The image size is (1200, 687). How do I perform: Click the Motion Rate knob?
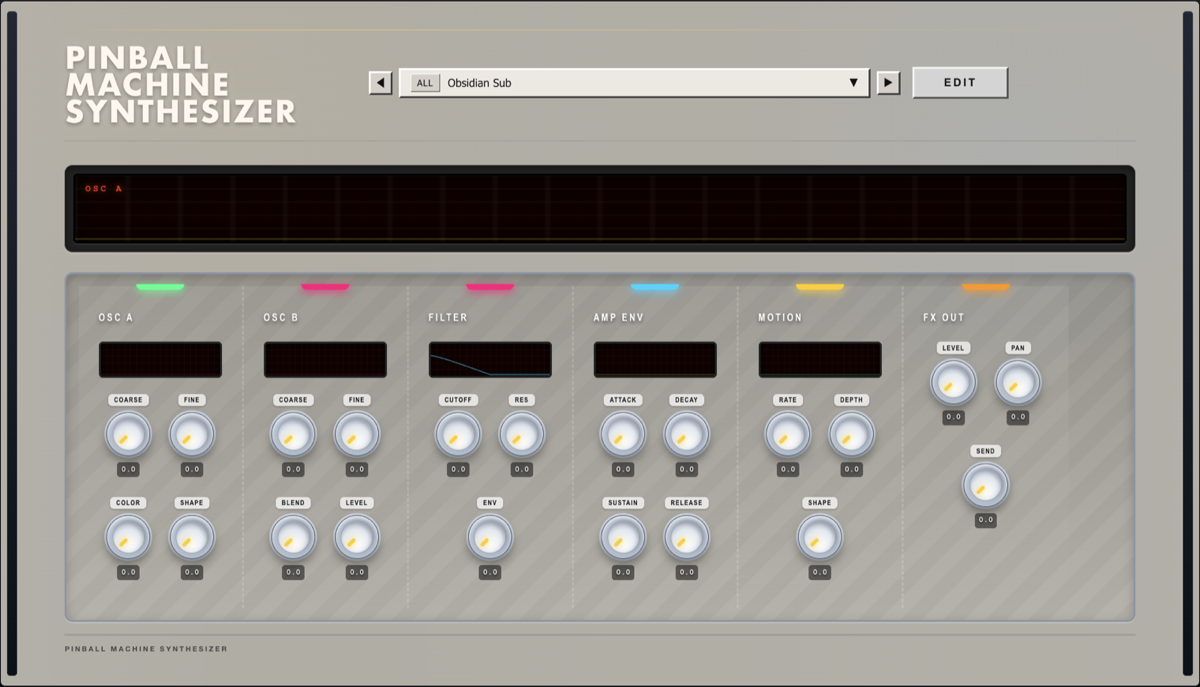[x=788, y=435]
